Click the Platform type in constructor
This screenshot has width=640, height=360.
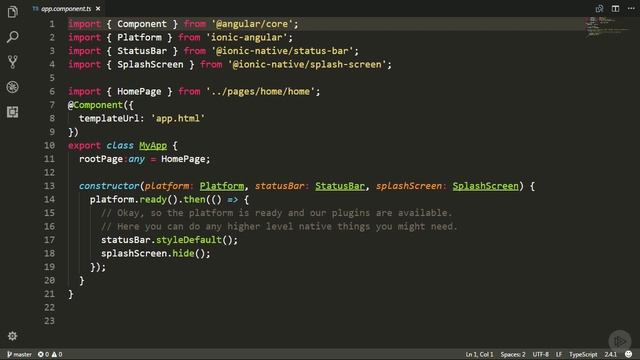click(x=222, y=186)
